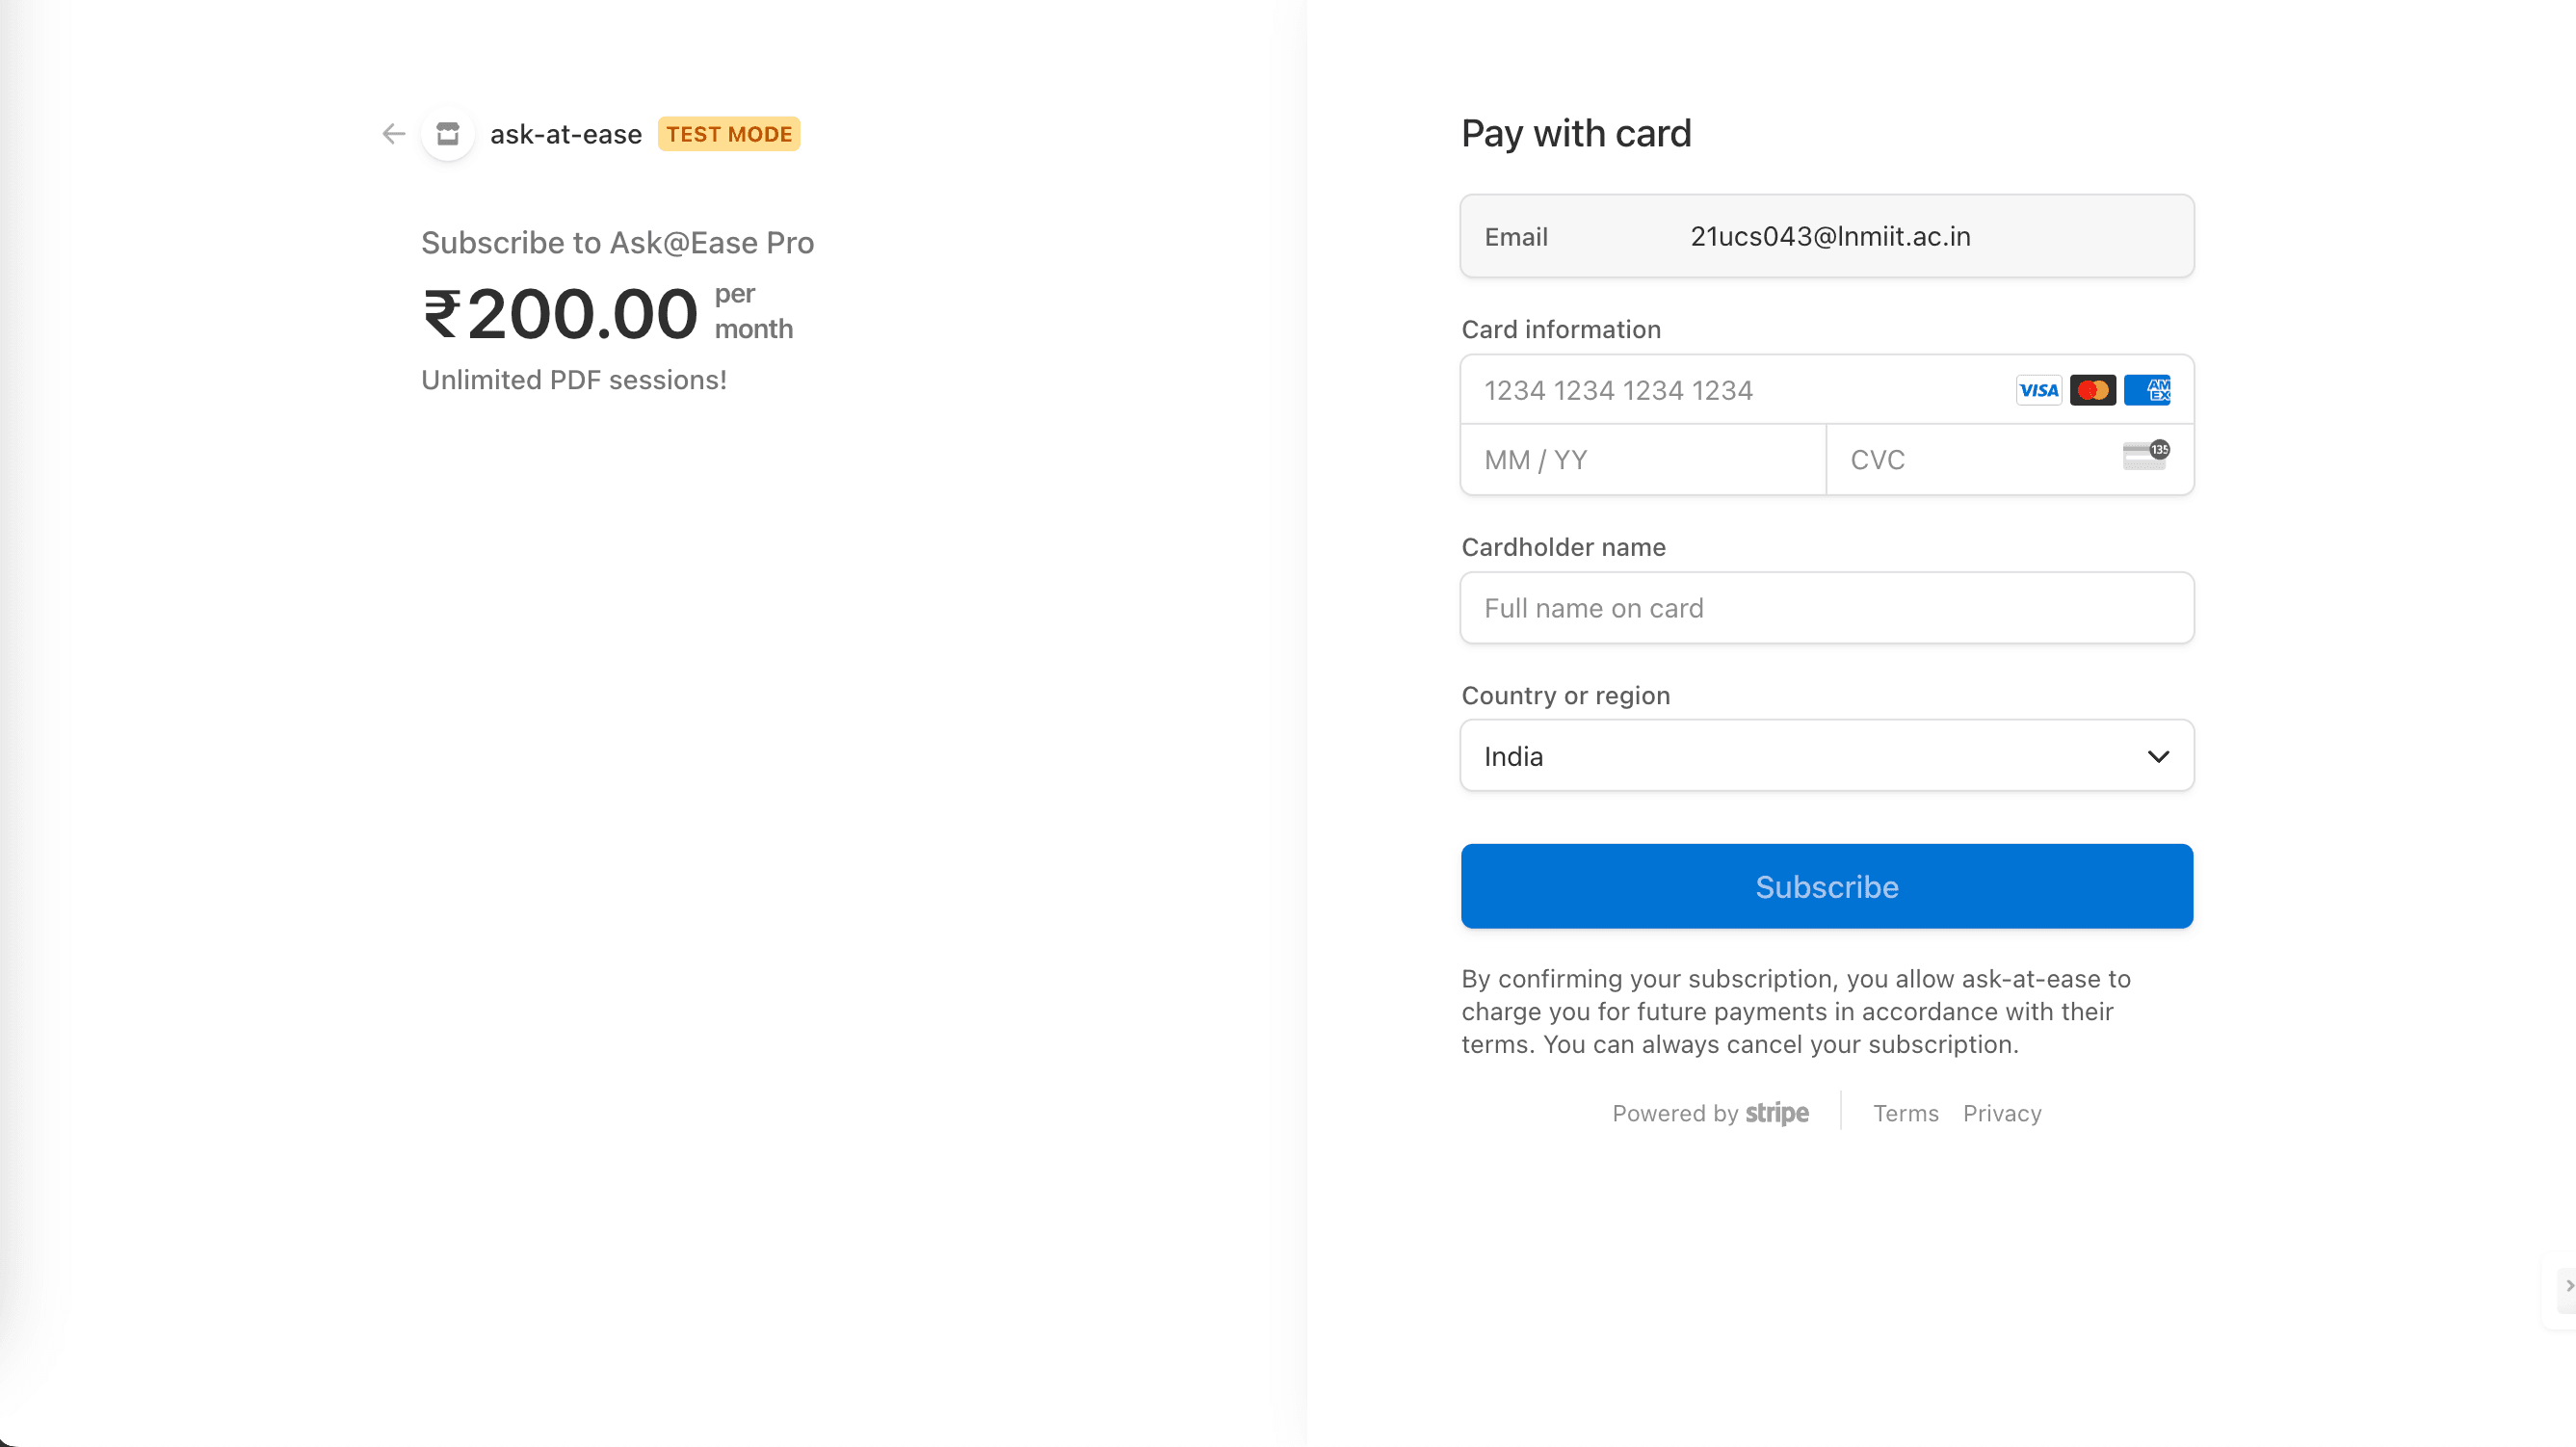This screenshot has width=2576, height=1447.
Task: Open the Terms link
Action: (x=1905, y=1113)
